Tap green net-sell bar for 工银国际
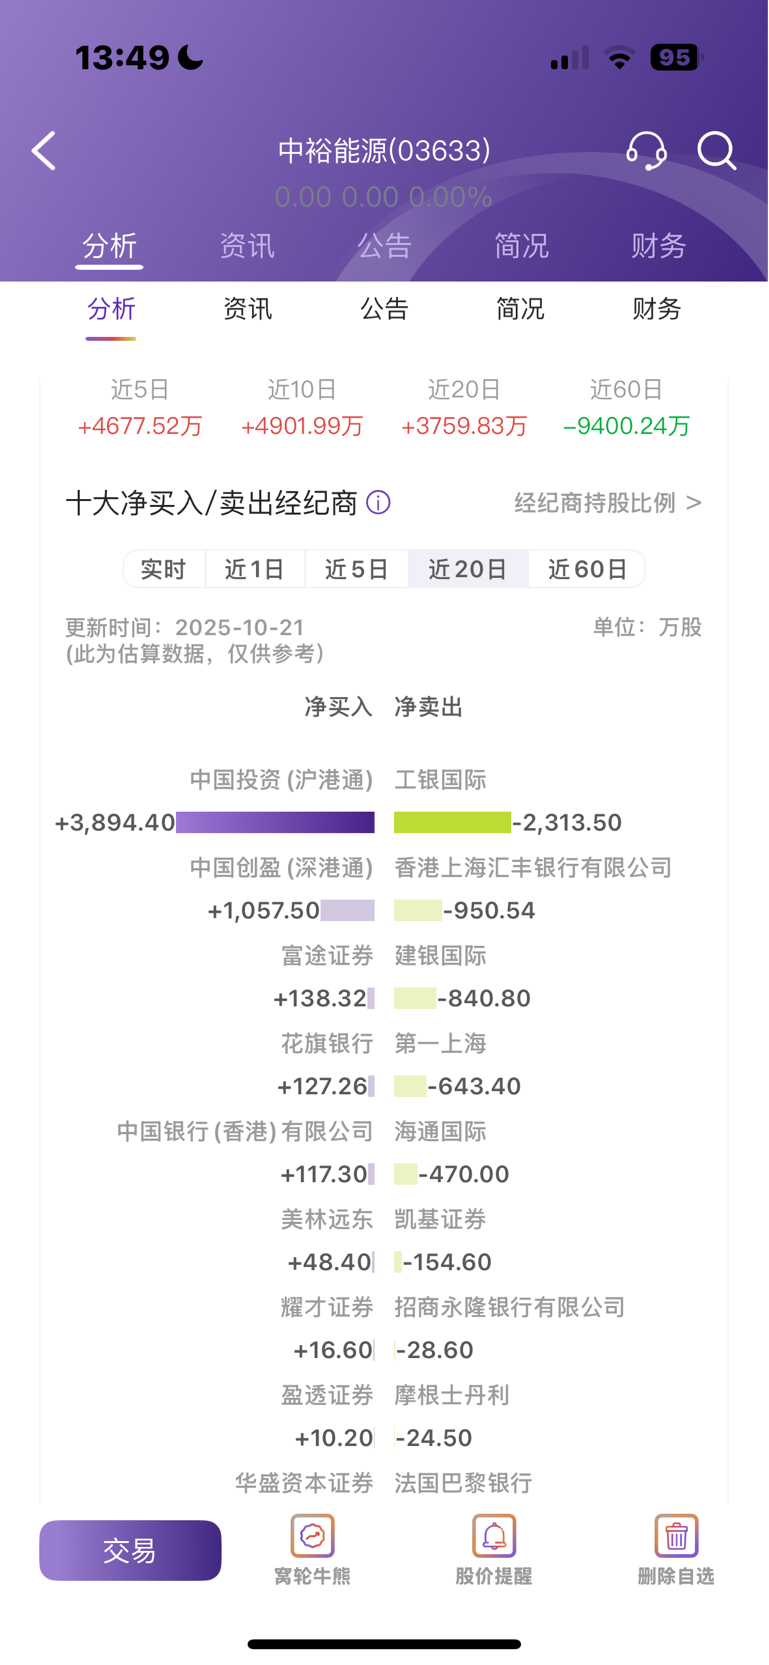 452,822
